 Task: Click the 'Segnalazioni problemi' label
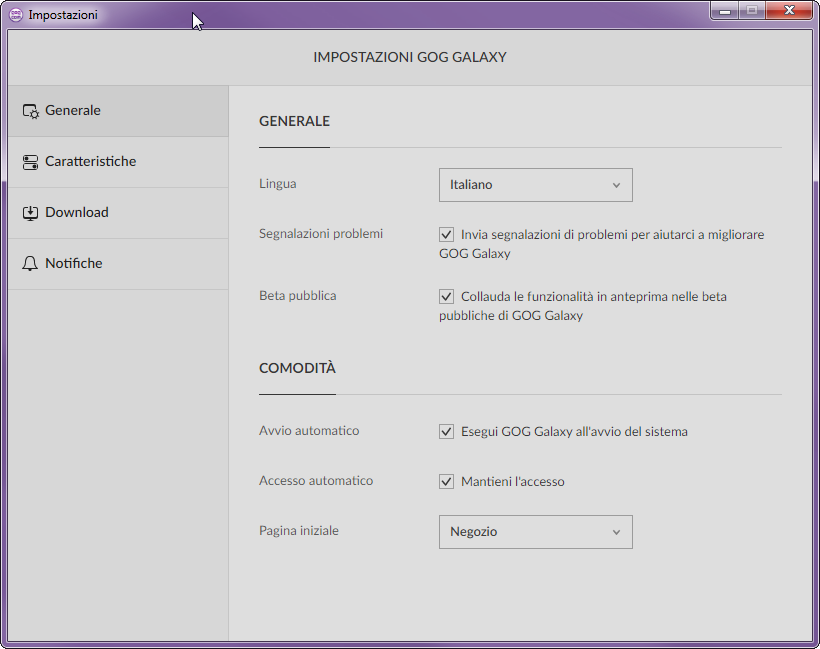pyautogui.click(x=321, y=233)
